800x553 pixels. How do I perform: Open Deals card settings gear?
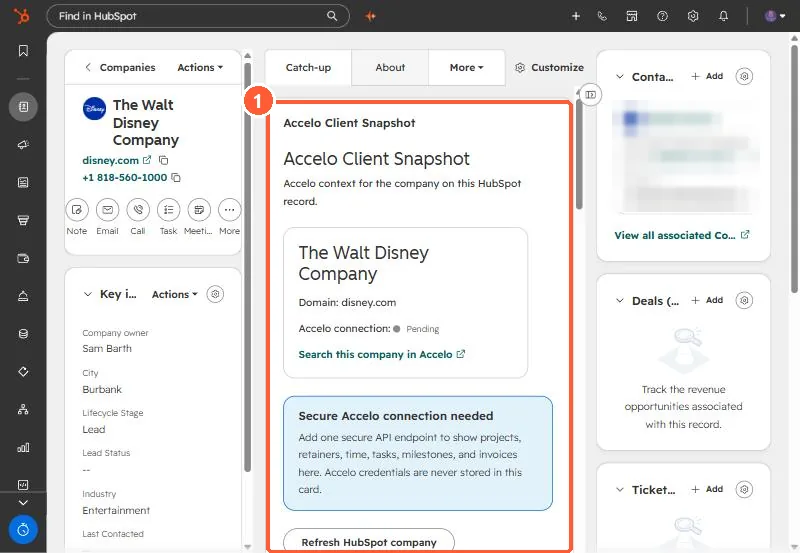coord(744,300)
